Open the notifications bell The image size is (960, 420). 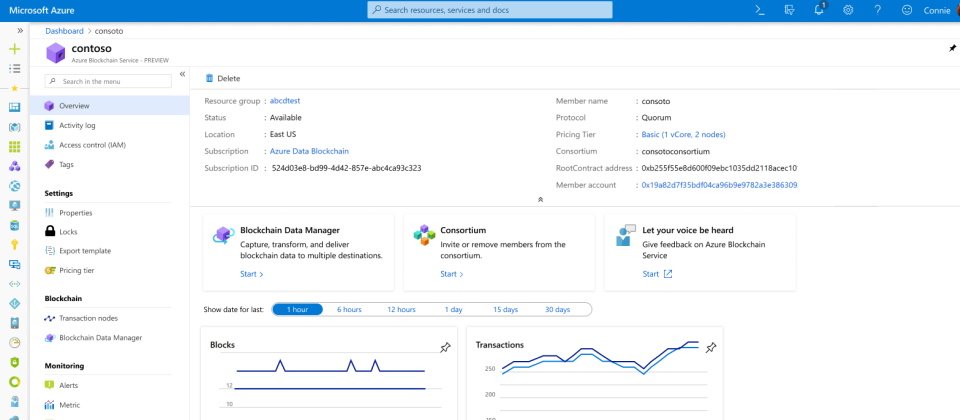coord(819,10)
